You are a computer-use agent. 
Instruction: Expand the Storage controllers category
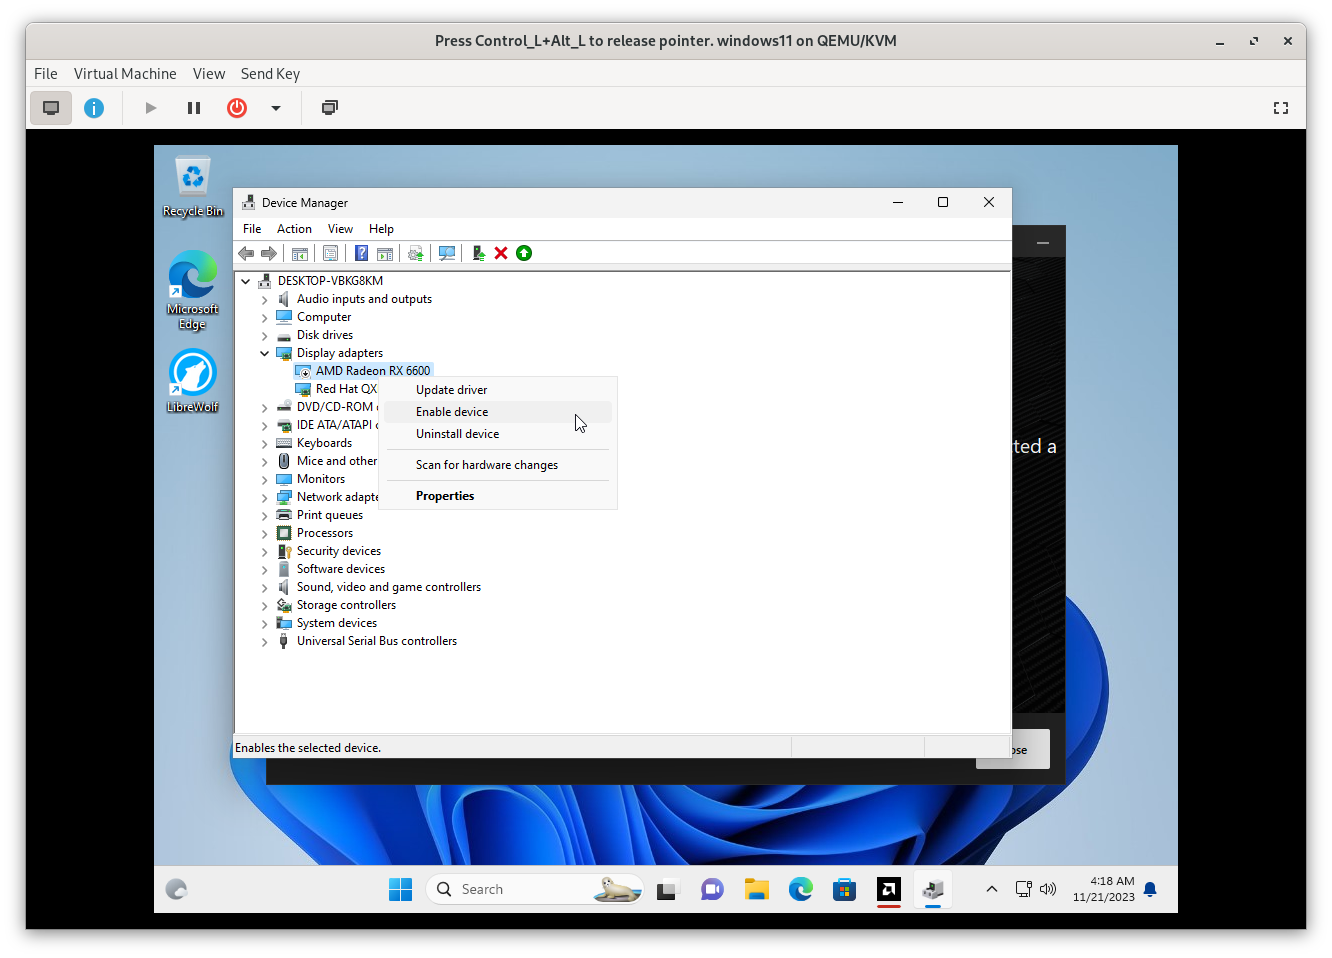pyautogui.click(x=265, y=605)
